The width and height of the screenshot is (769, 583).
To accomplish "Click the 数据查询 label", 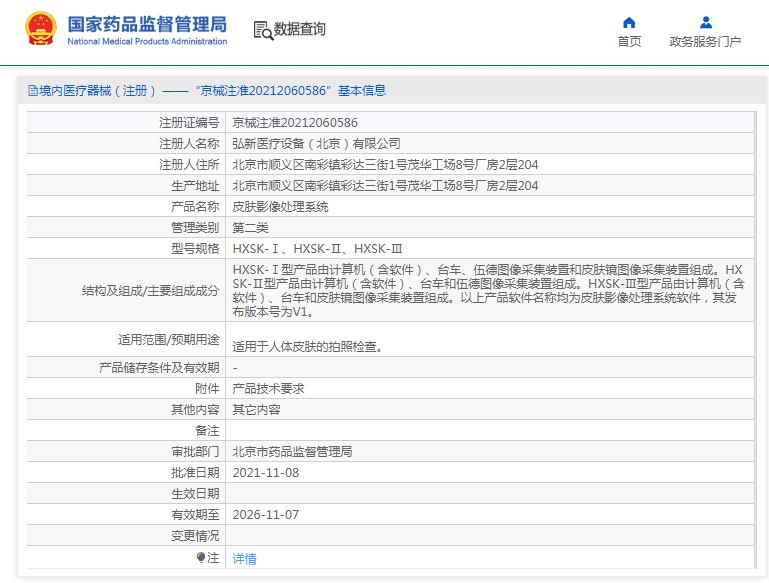I will tap(300, 29).
